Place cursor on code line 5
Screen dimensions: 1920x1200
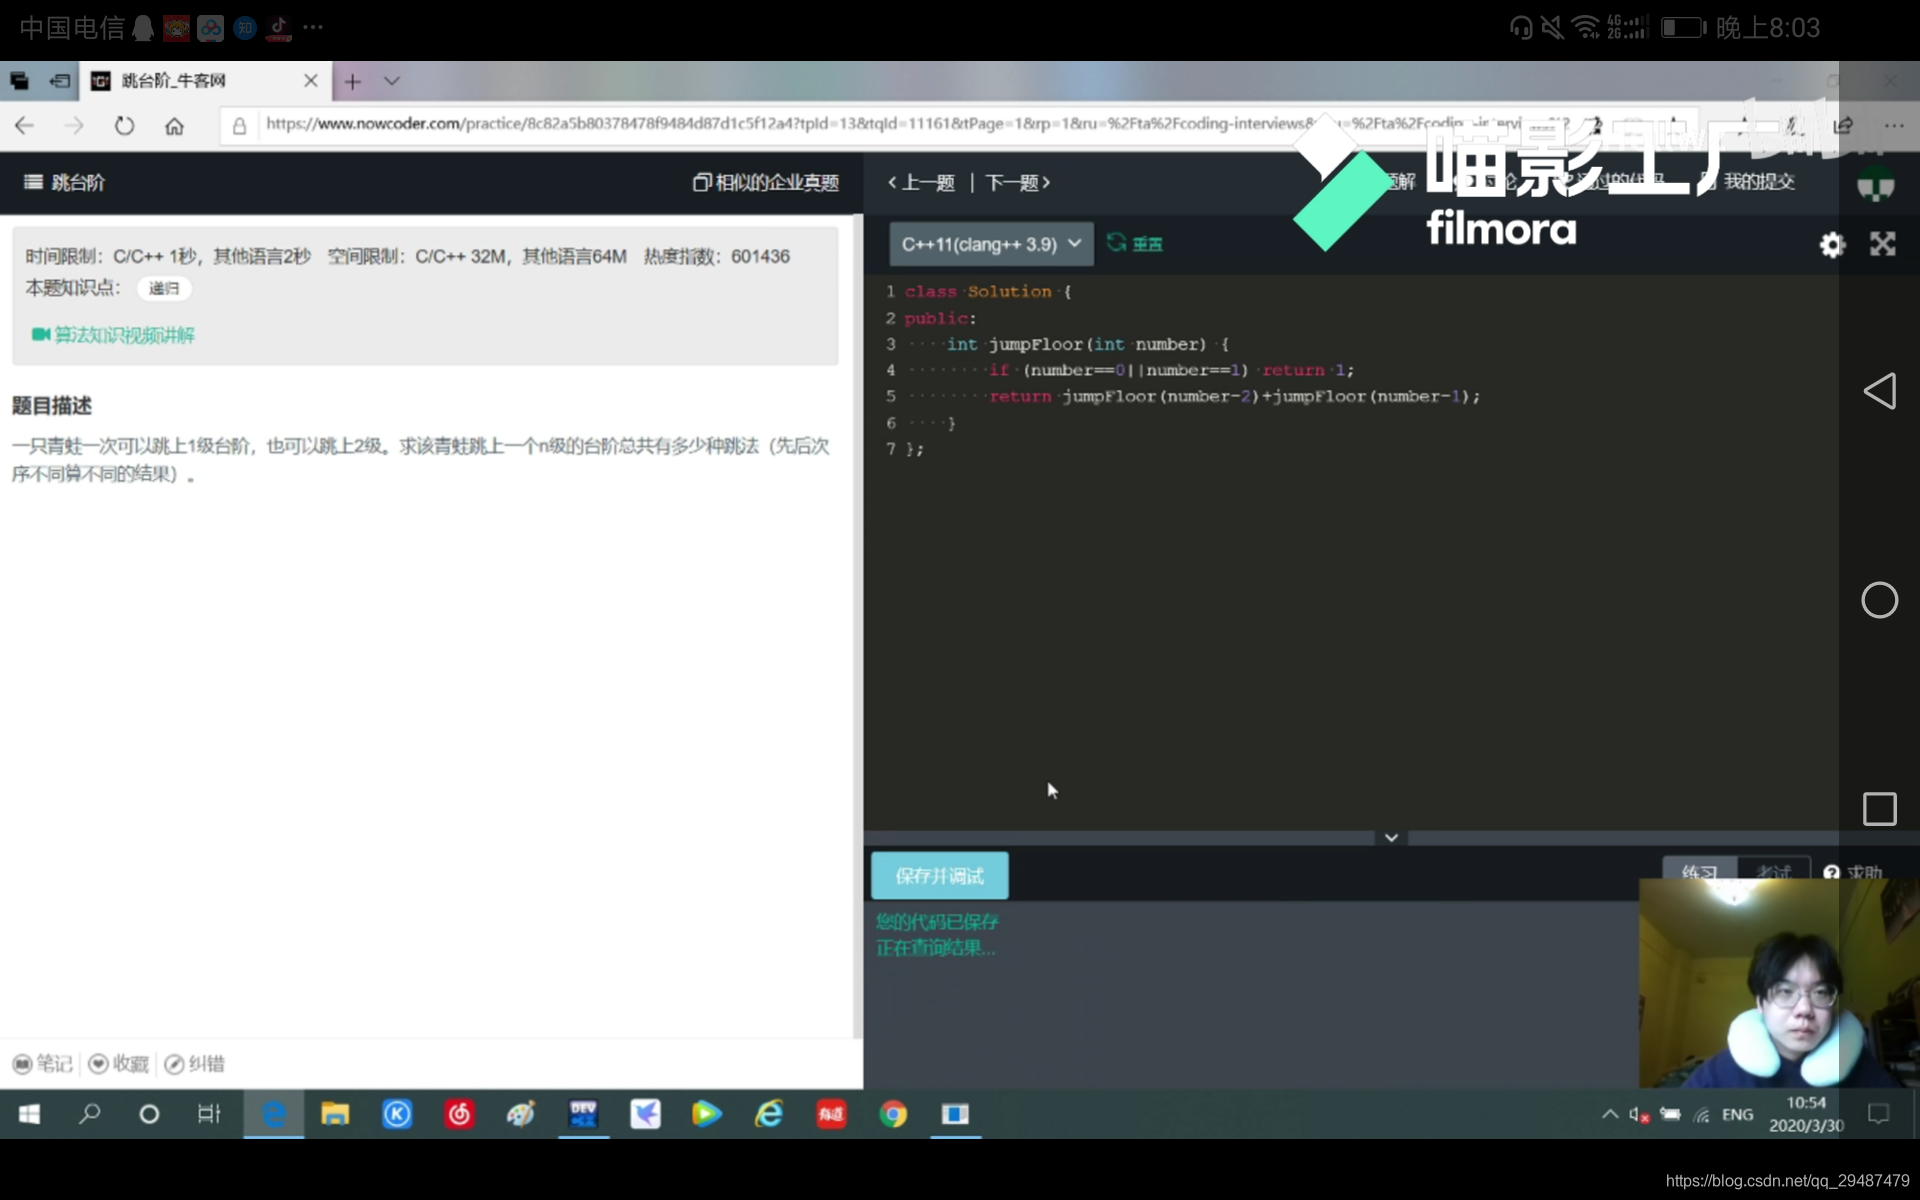tap(1190, 396)
